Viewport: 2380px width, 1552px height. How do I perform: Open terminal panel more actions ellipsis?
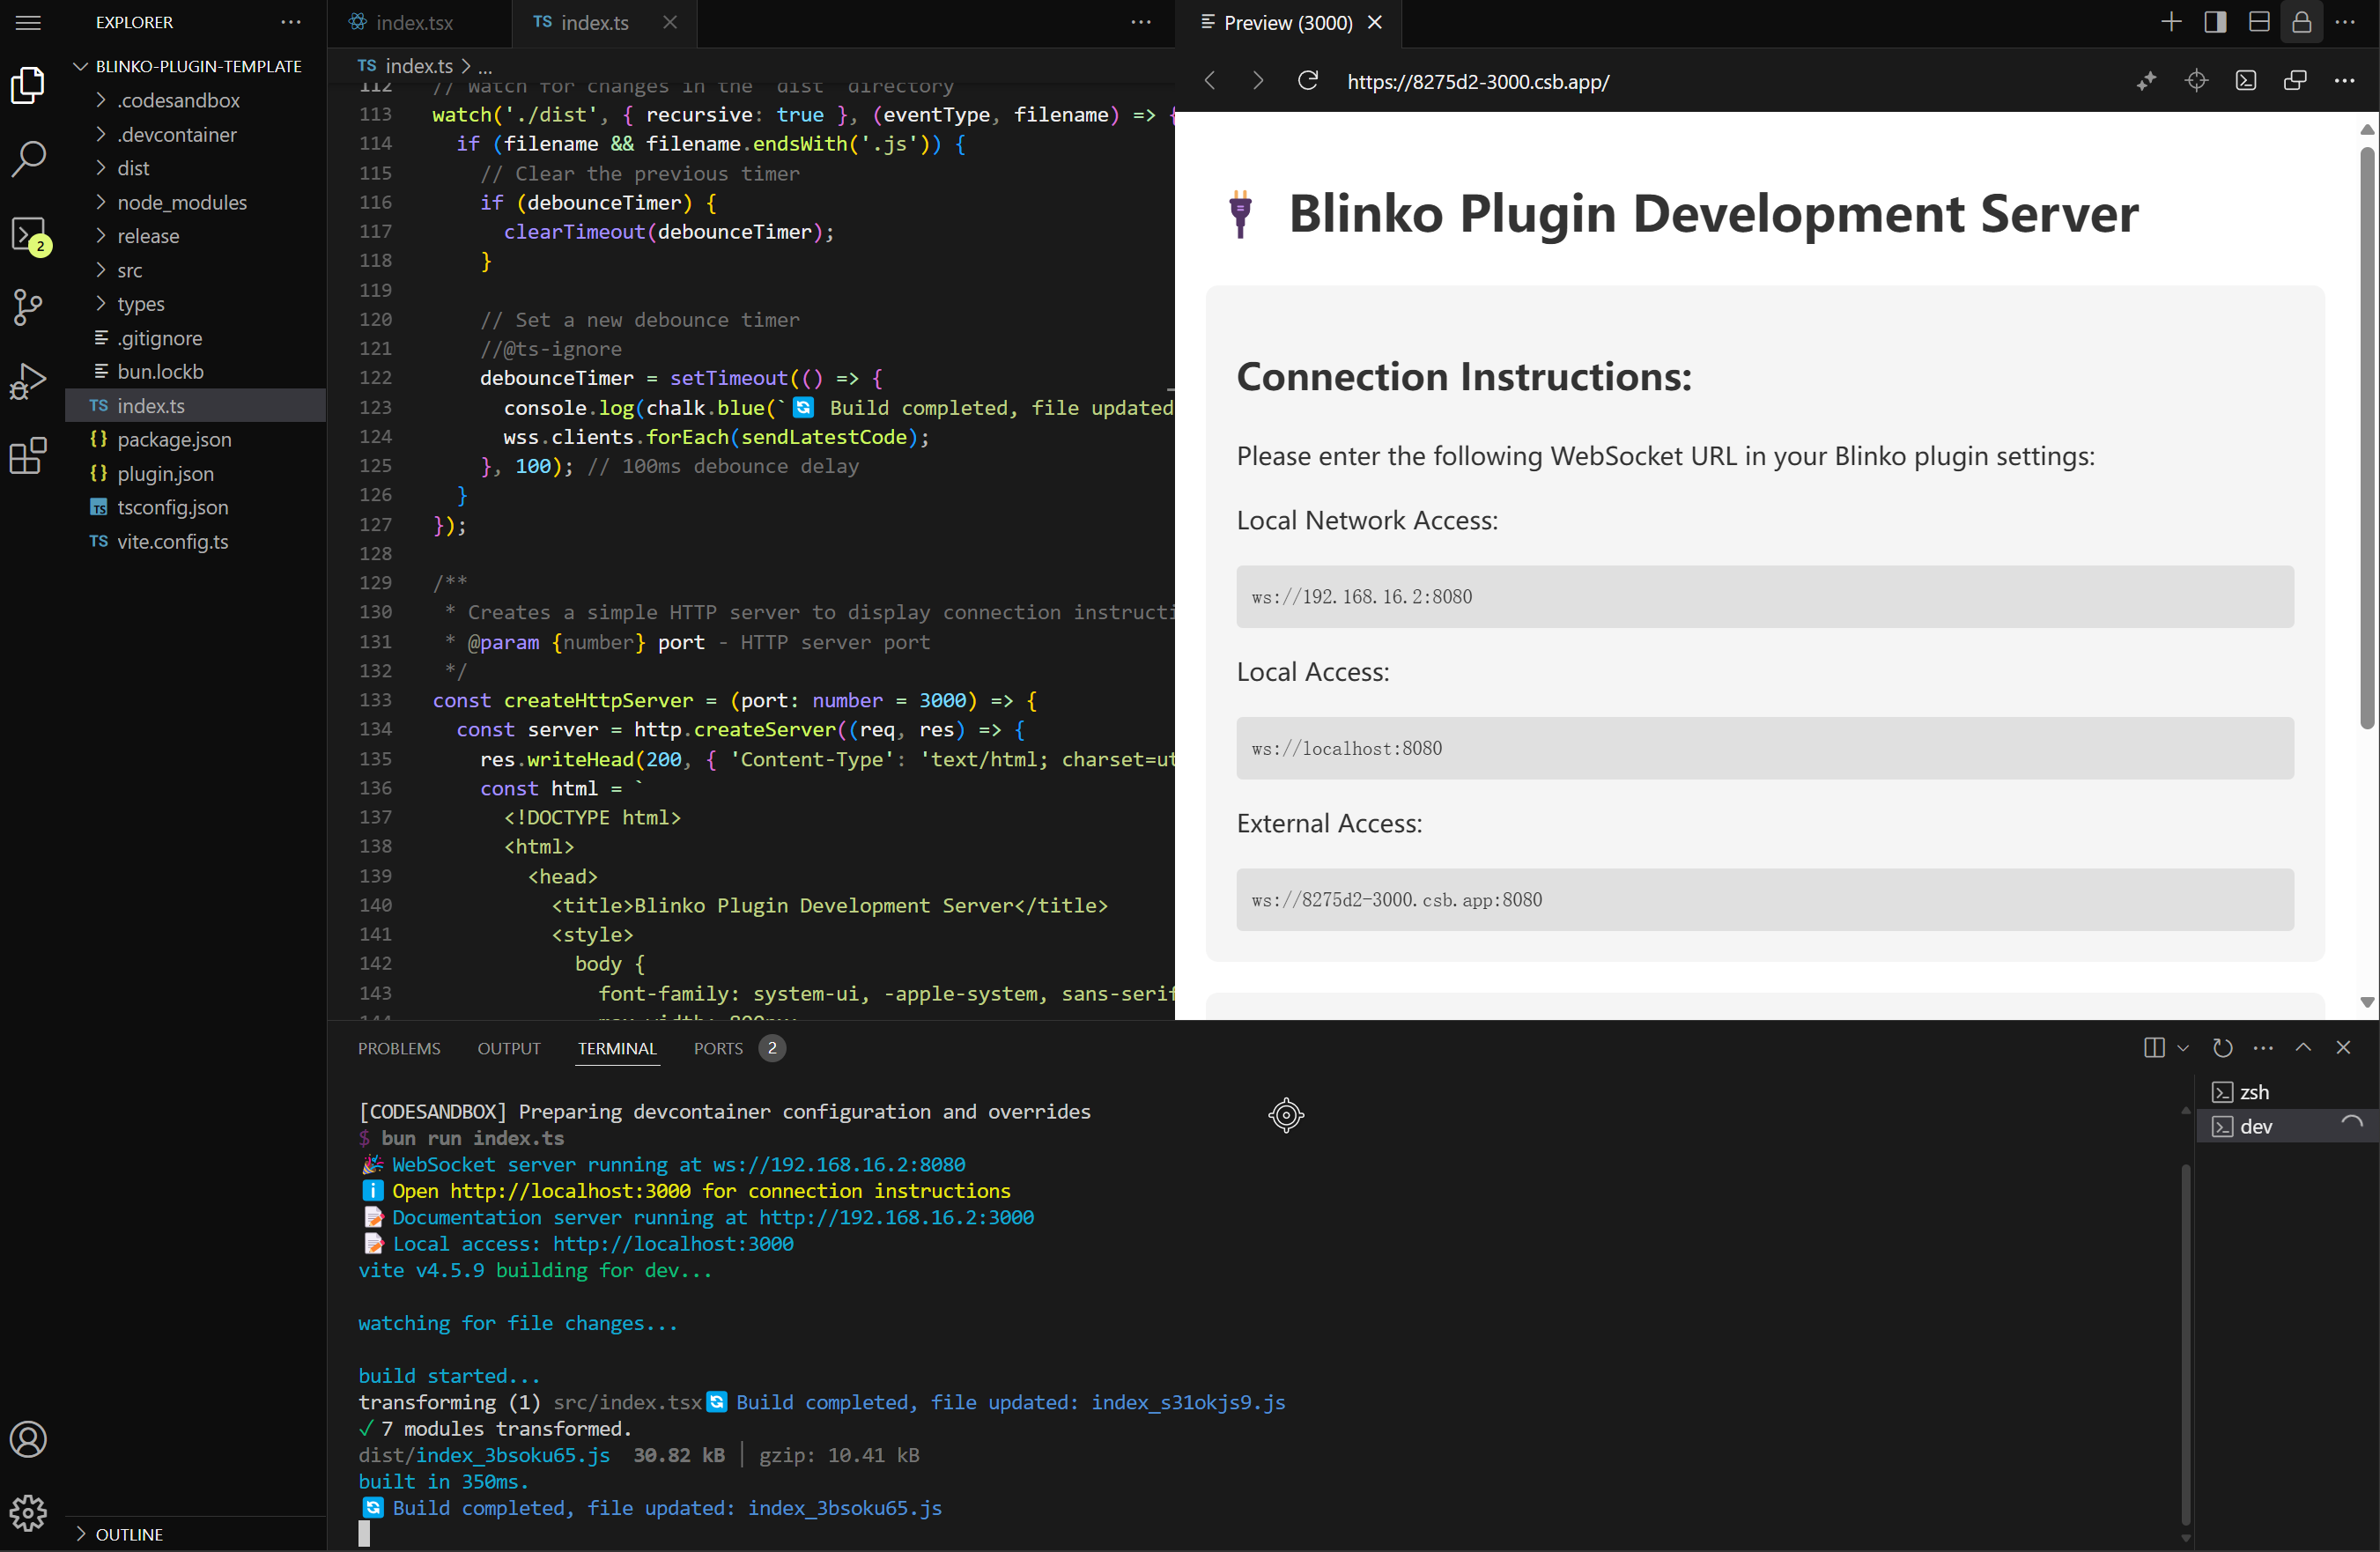point(2263,1047)
